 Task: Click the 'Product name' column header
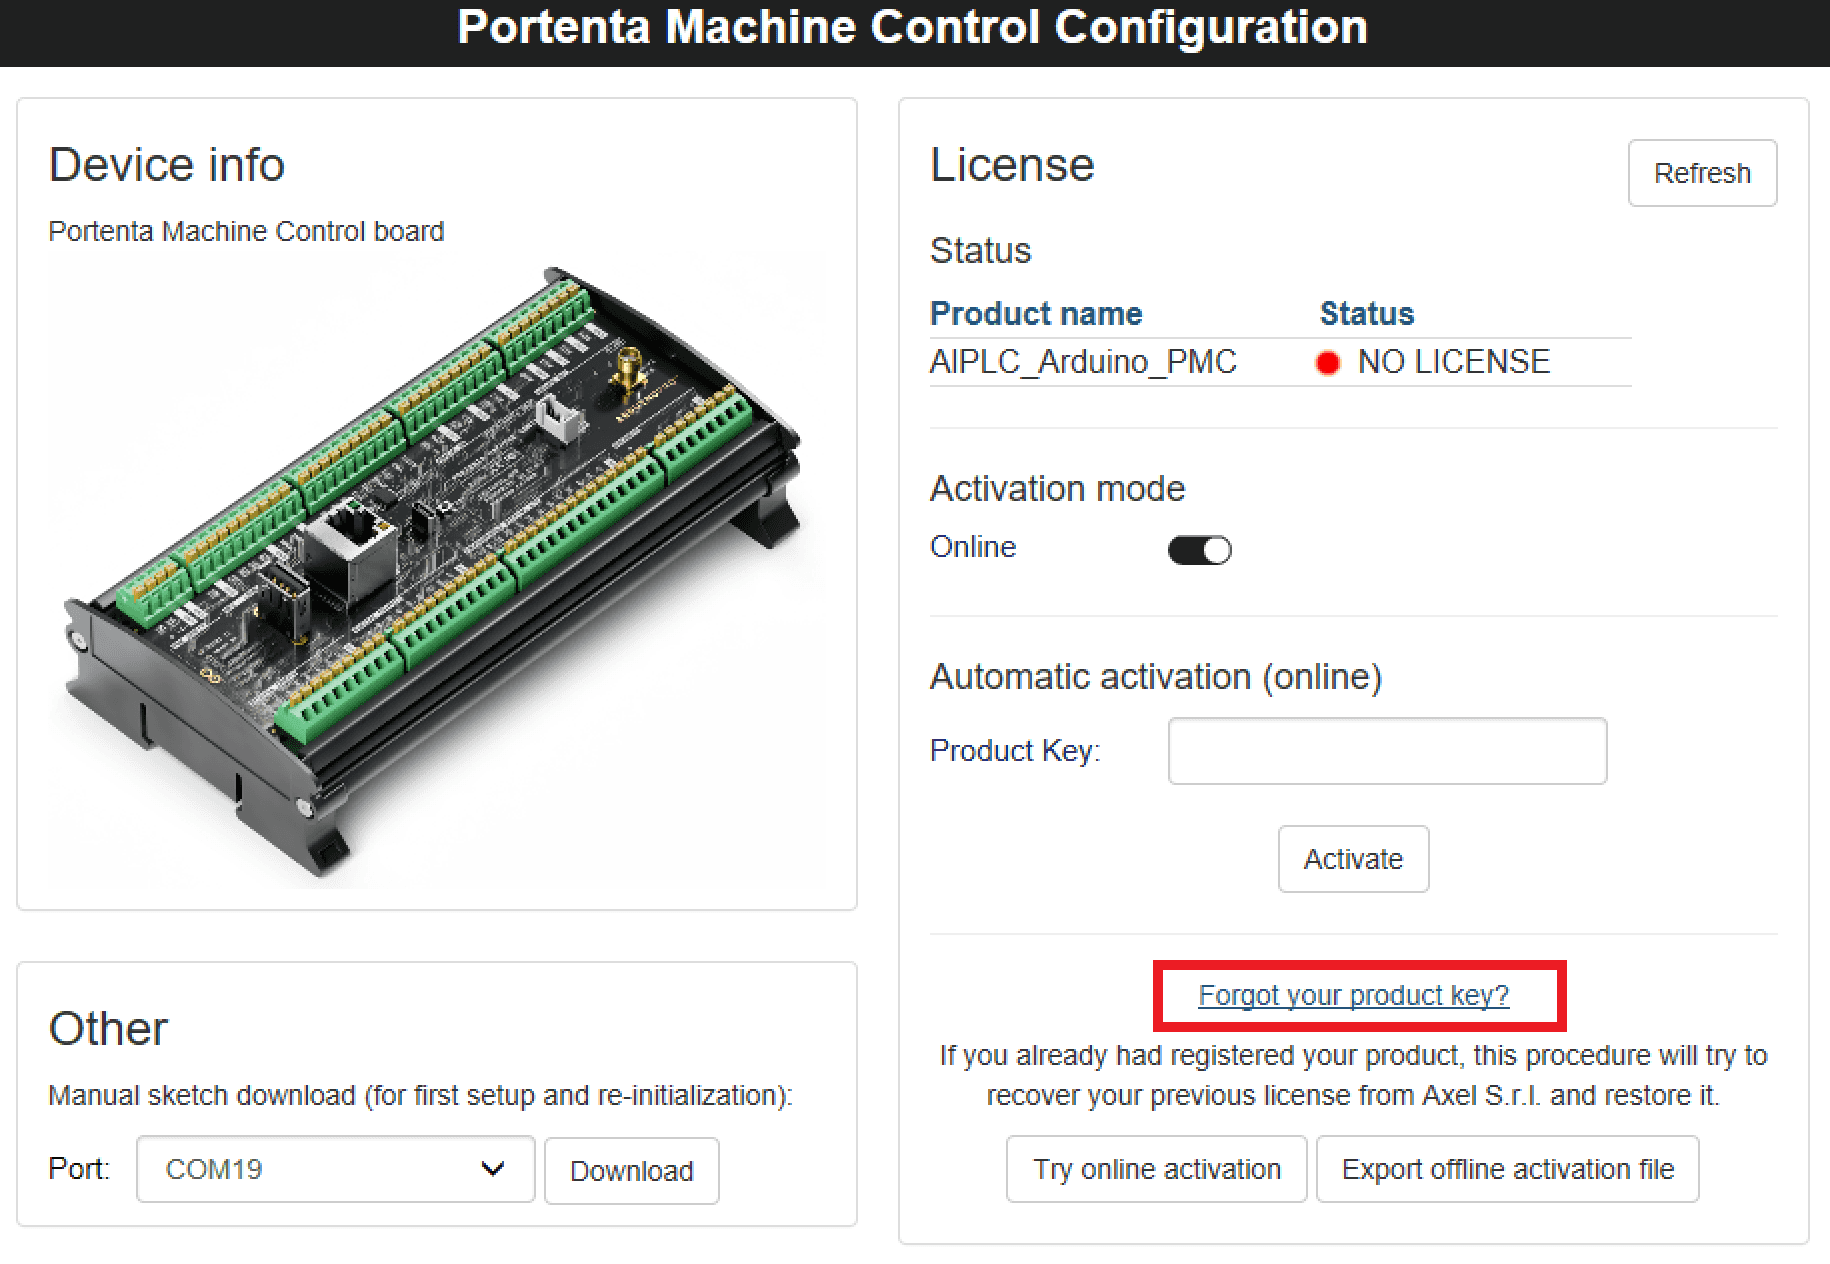[x=1035, y=314]
